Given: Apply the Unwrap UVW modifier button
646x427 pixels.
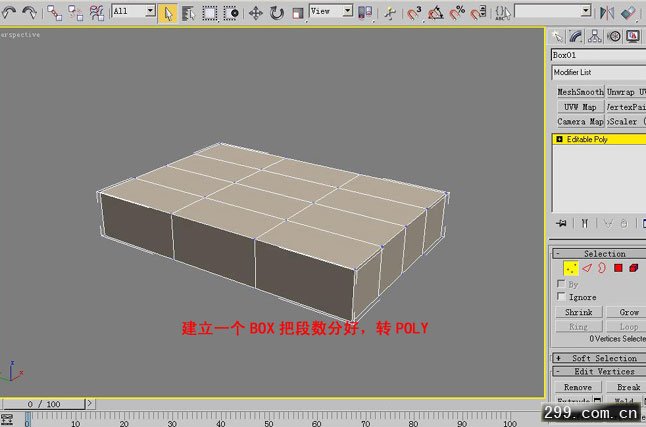Looking at the screenshot, I should [626, 92].
